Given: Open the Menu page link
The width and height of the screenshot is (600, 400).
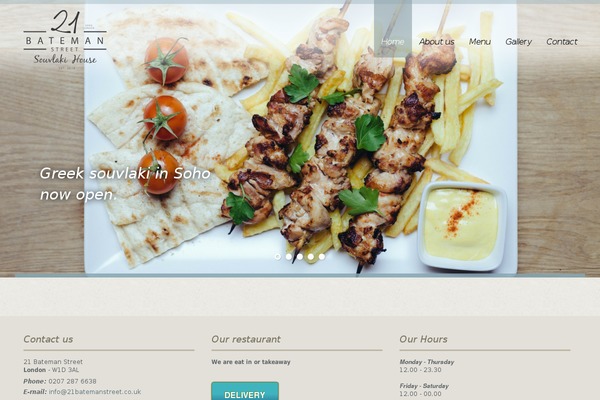Looking at the screenshot, I should pyautogui.click(x=480, y=41).
